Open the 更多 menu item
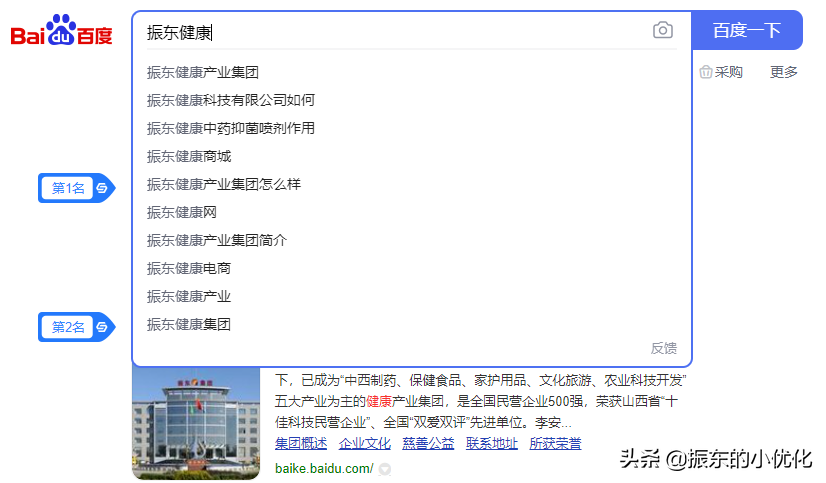The height and width of the screenshot is (483, 826). pos(784,72)
